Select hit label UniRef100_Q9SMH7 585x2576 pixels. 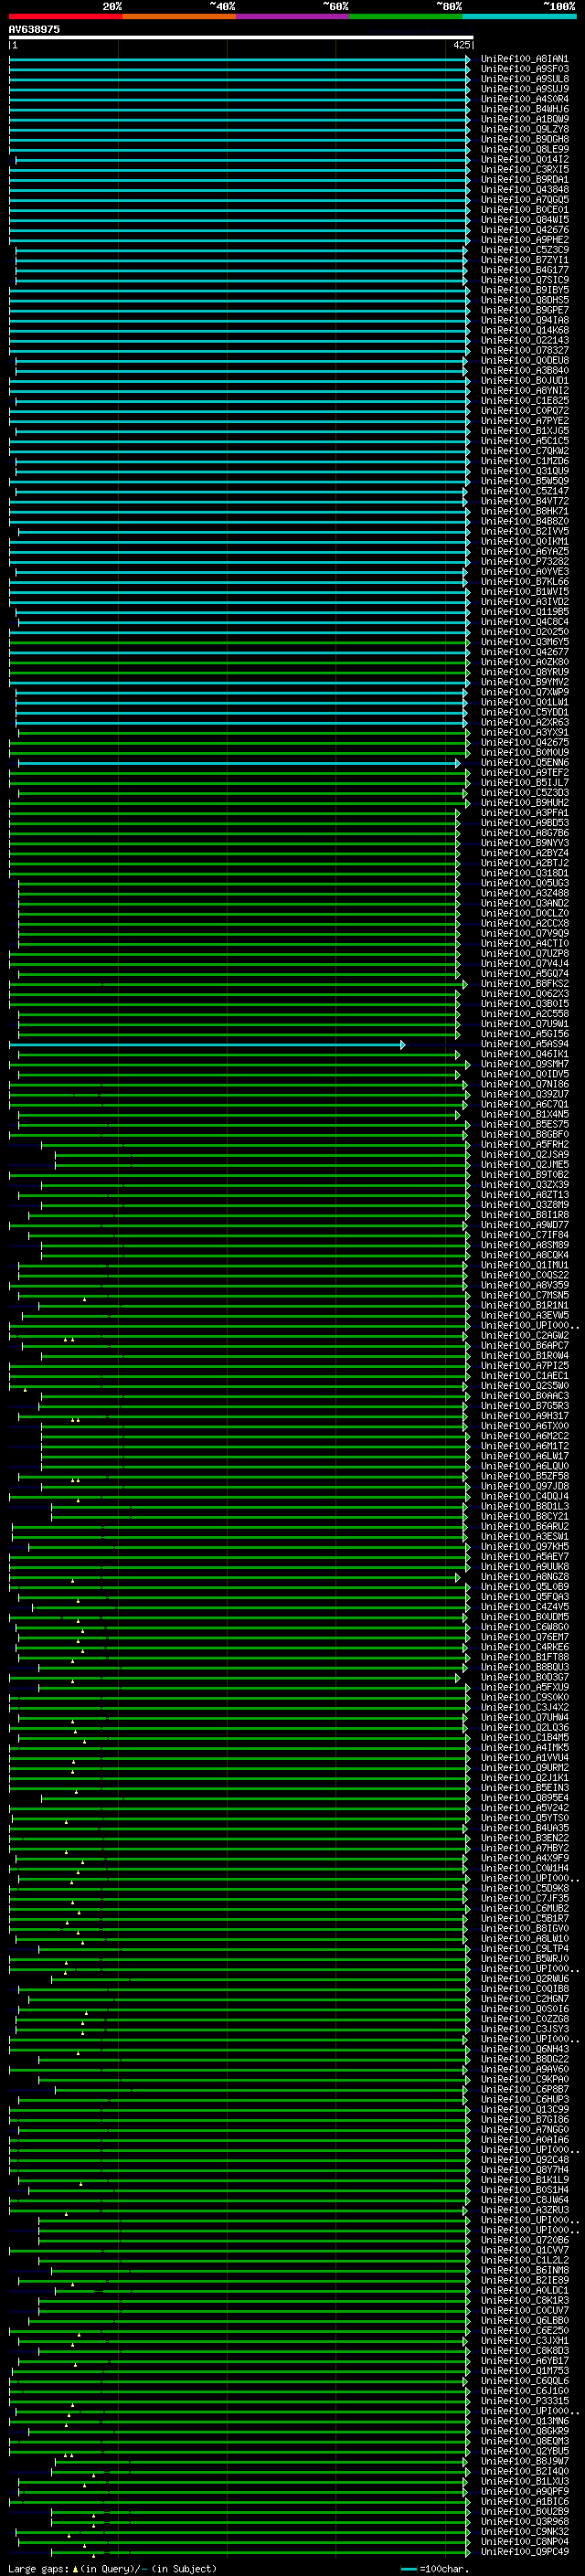point(524,1064)
